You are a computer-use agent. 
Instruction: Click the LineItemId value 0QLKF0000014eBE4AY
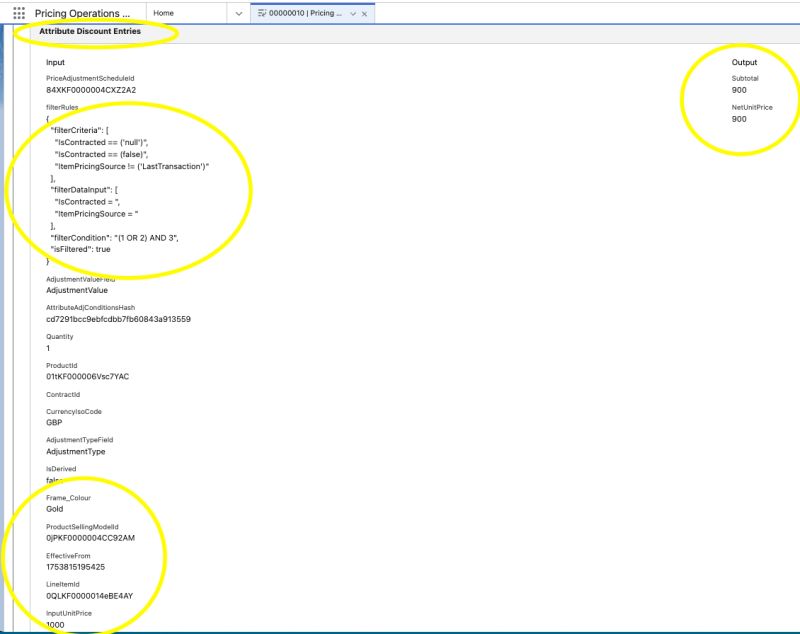[x=89, y=596]
